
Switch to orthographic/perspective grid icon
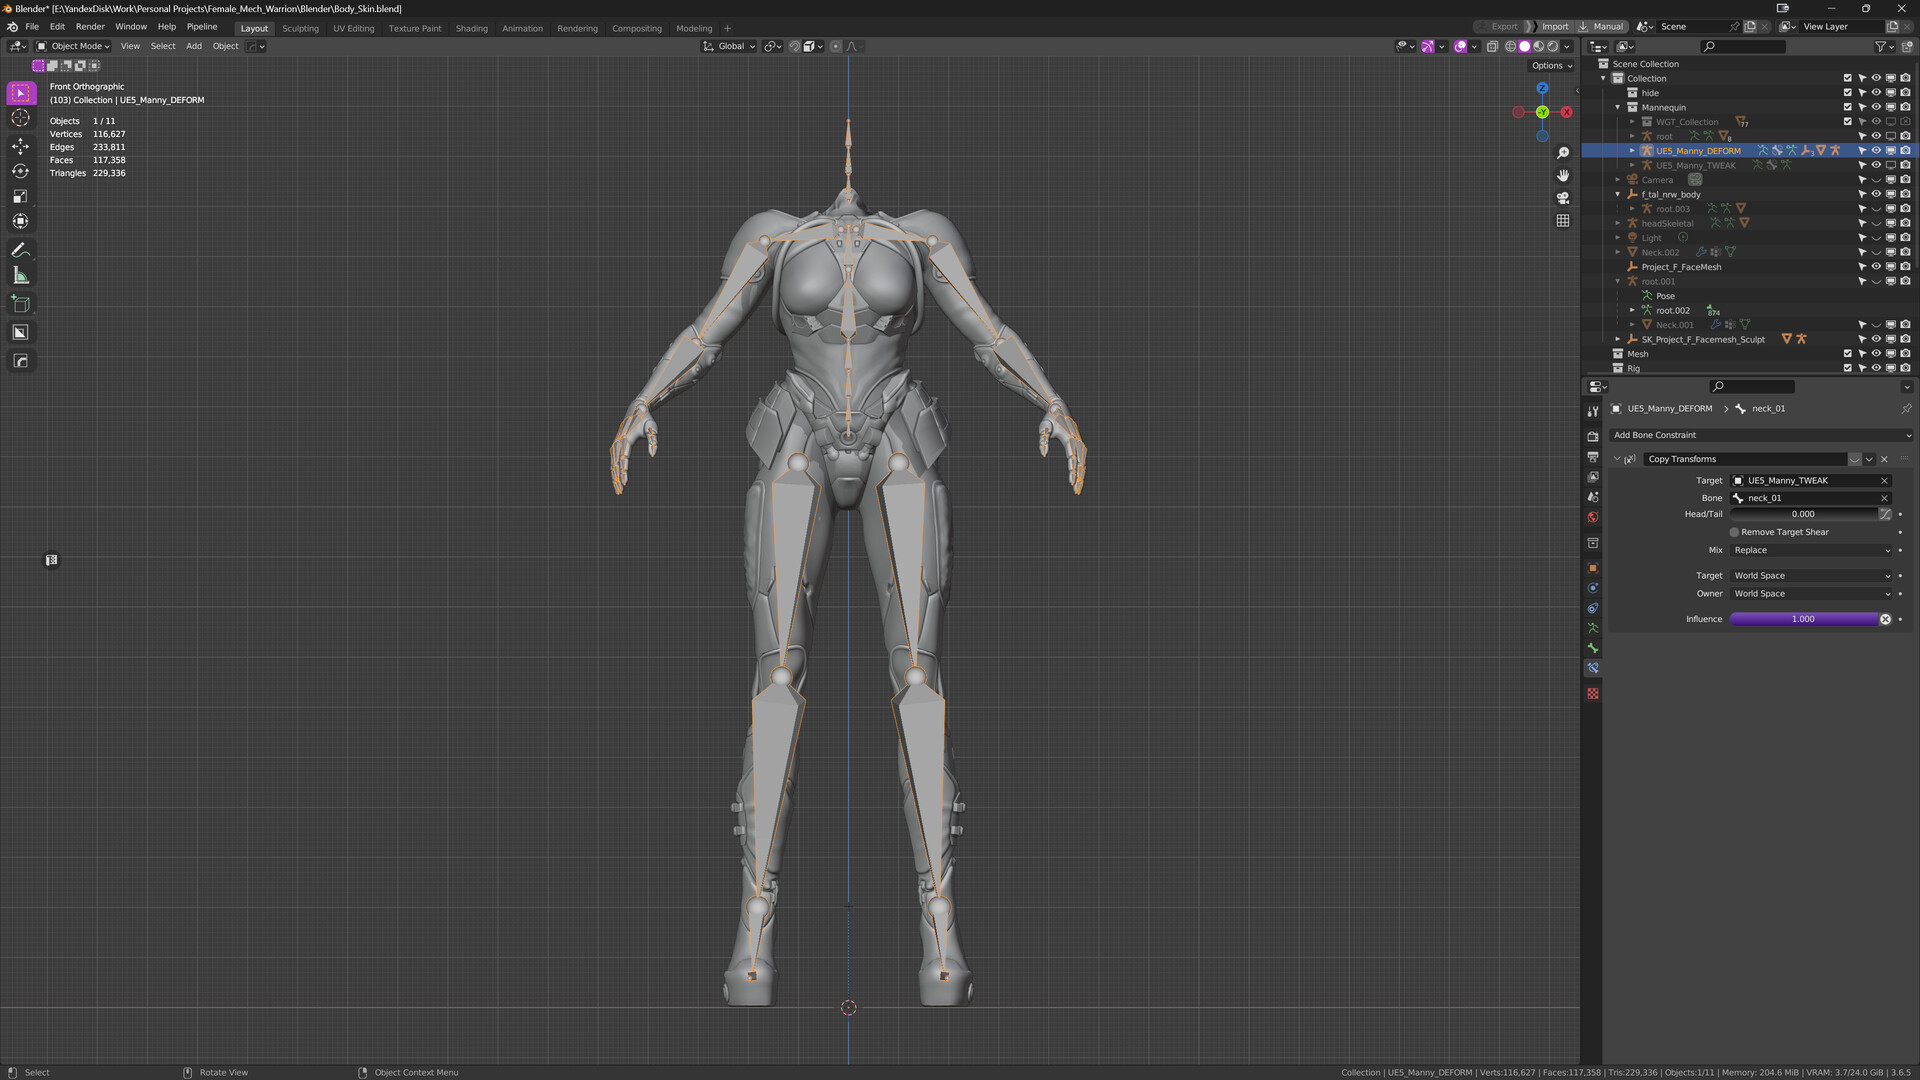point(1563,221)
